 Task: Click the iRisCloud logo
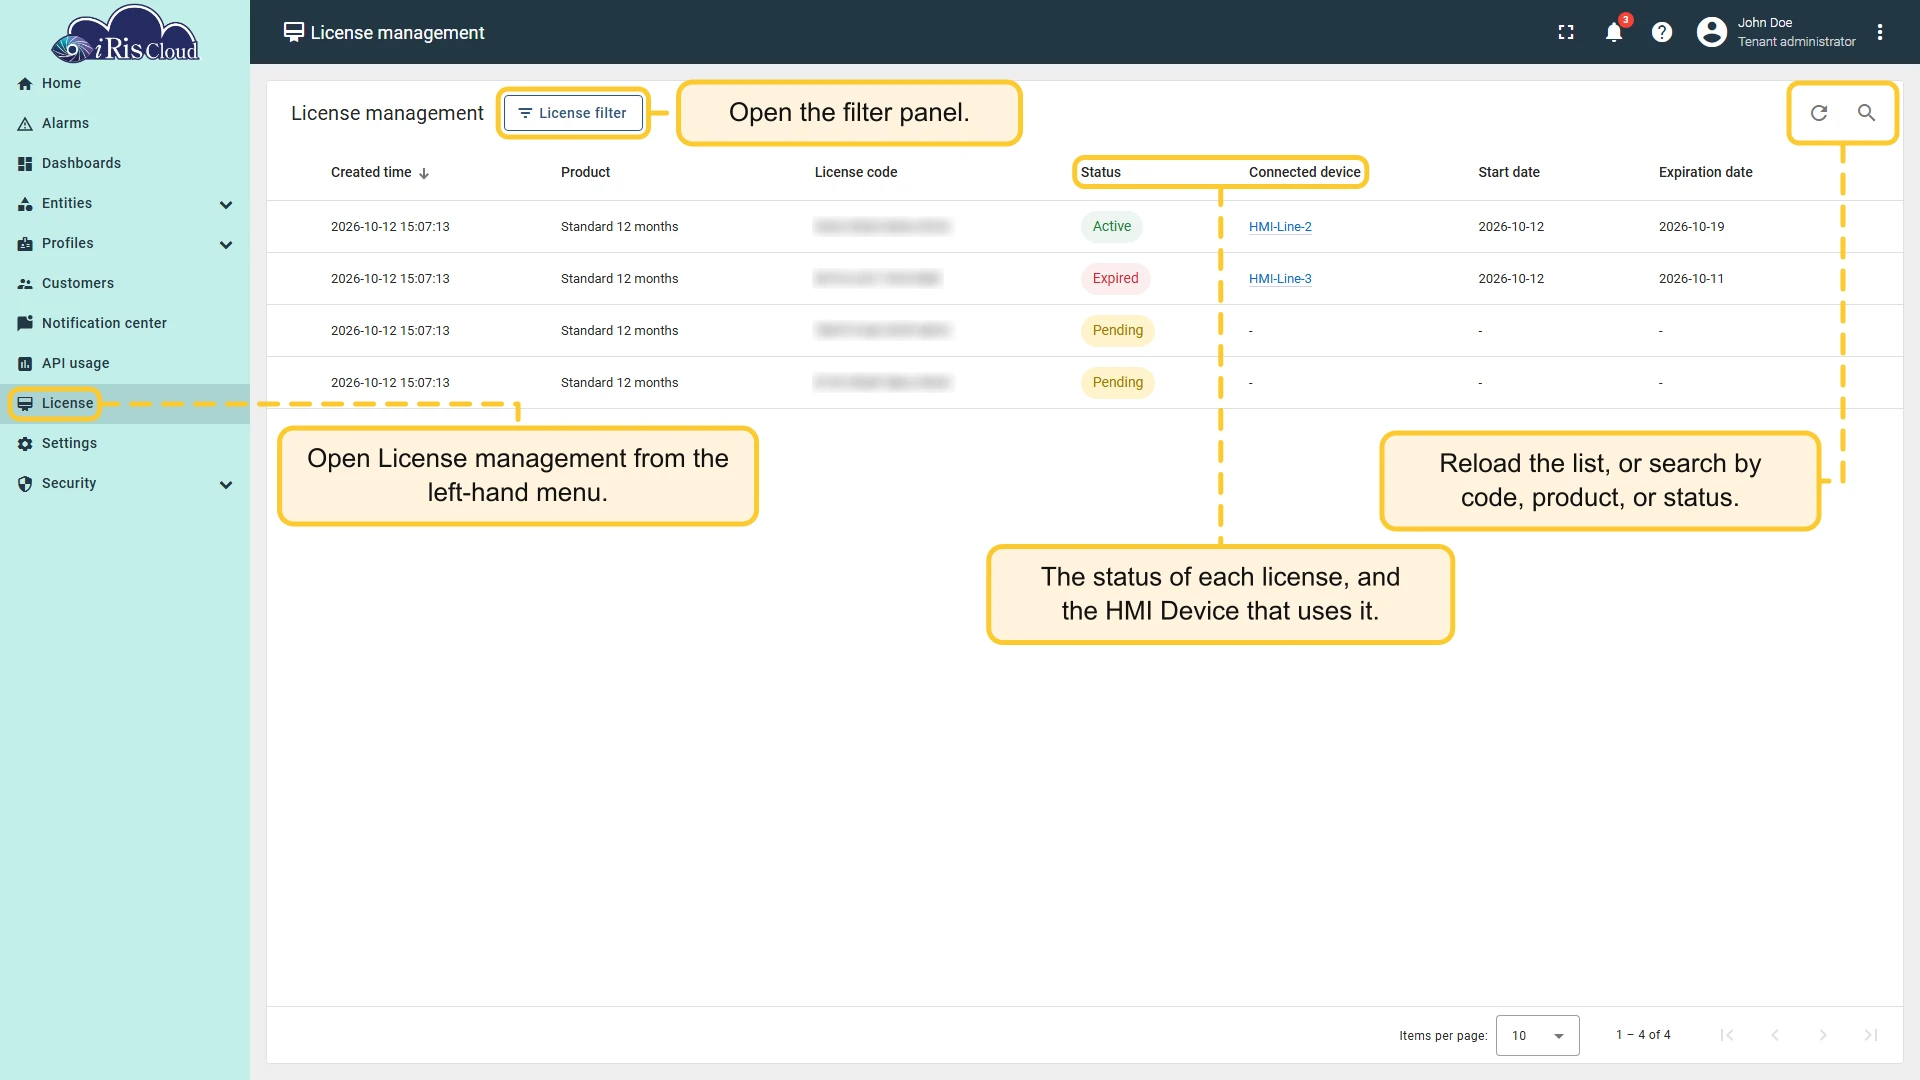125,34
